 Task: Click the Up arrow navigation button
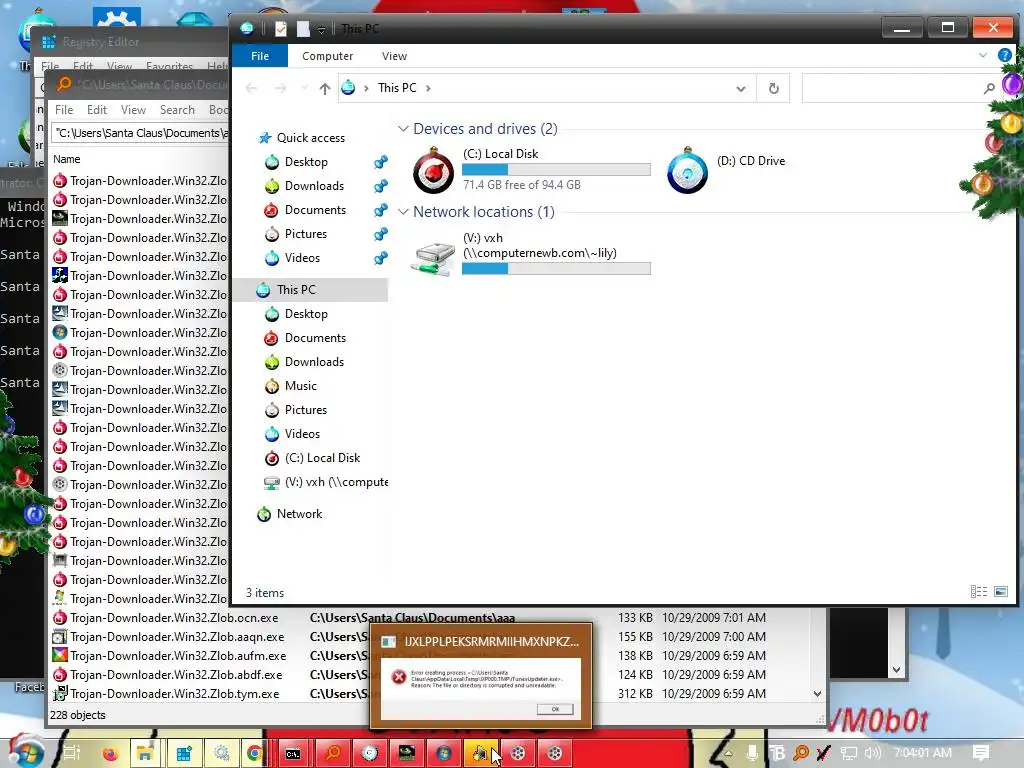pos(325,88)
